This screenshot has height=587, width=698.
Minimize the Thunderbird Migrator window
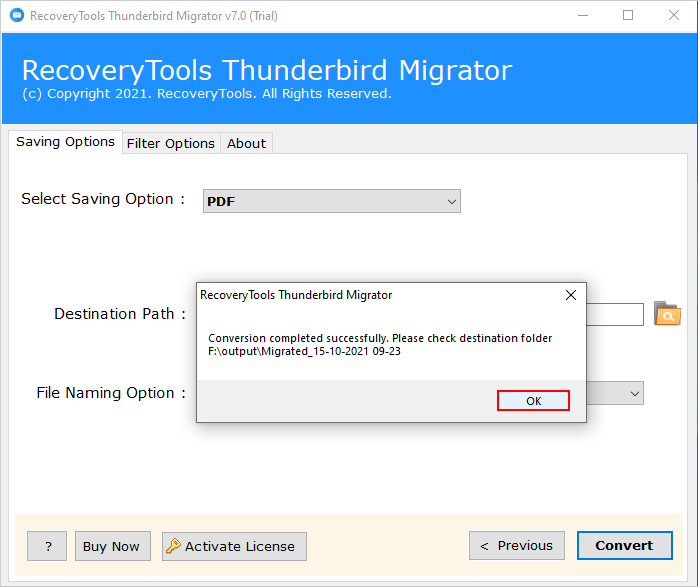[583, 16]
